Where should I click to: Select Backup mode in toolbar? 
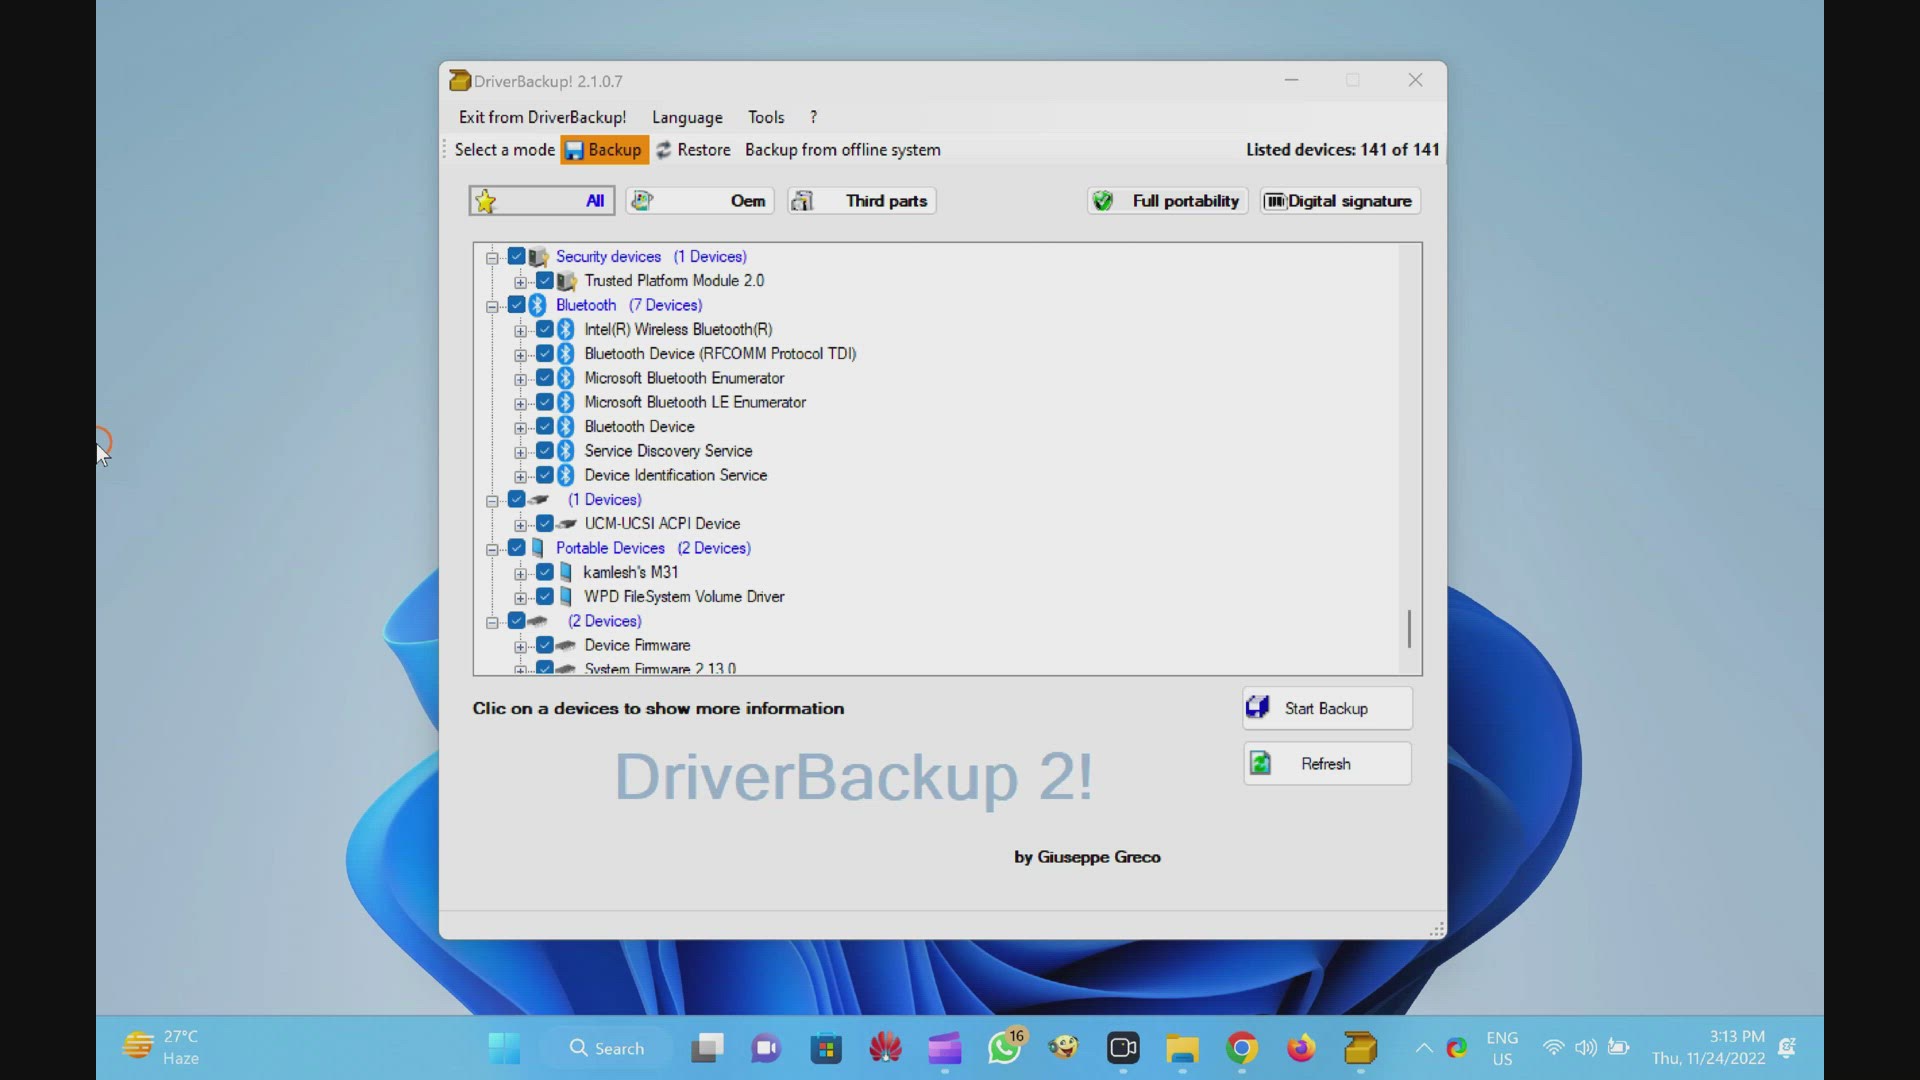[604, 150]
